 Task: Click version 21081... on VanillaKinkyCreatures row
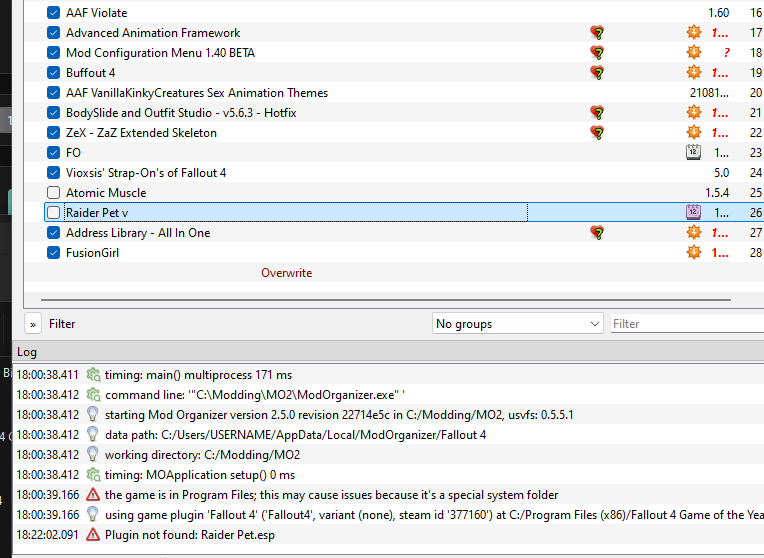709,93
